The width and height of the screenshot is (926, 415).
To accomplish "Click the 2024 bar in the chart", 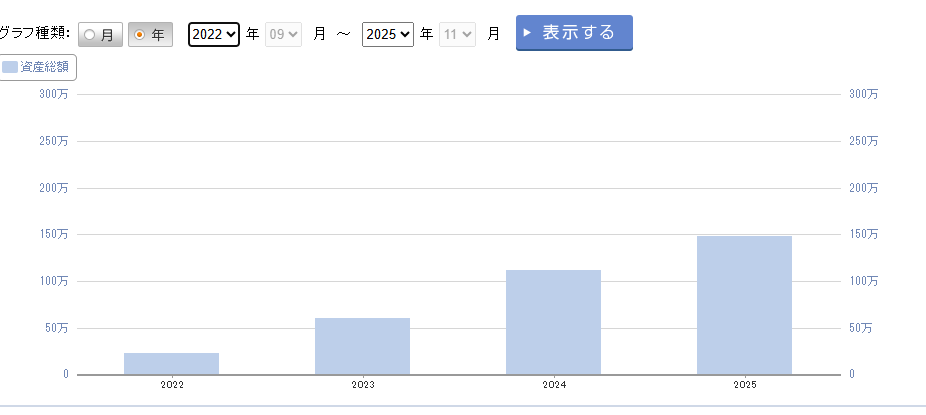I will tap(553, 322).
